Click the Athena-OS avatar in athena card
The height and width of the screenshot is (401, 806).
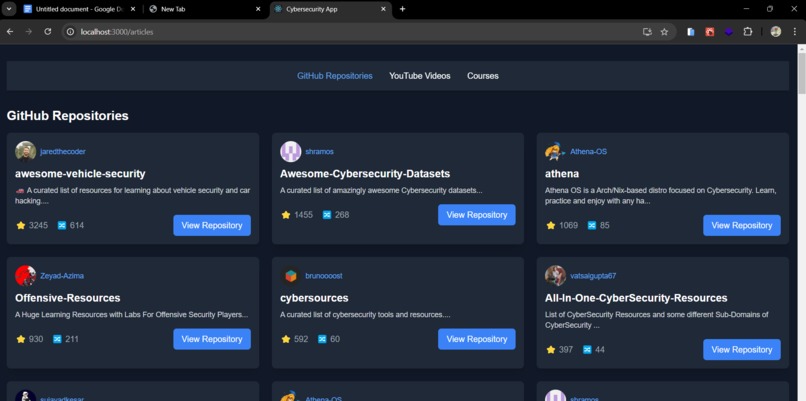point(555,152)
